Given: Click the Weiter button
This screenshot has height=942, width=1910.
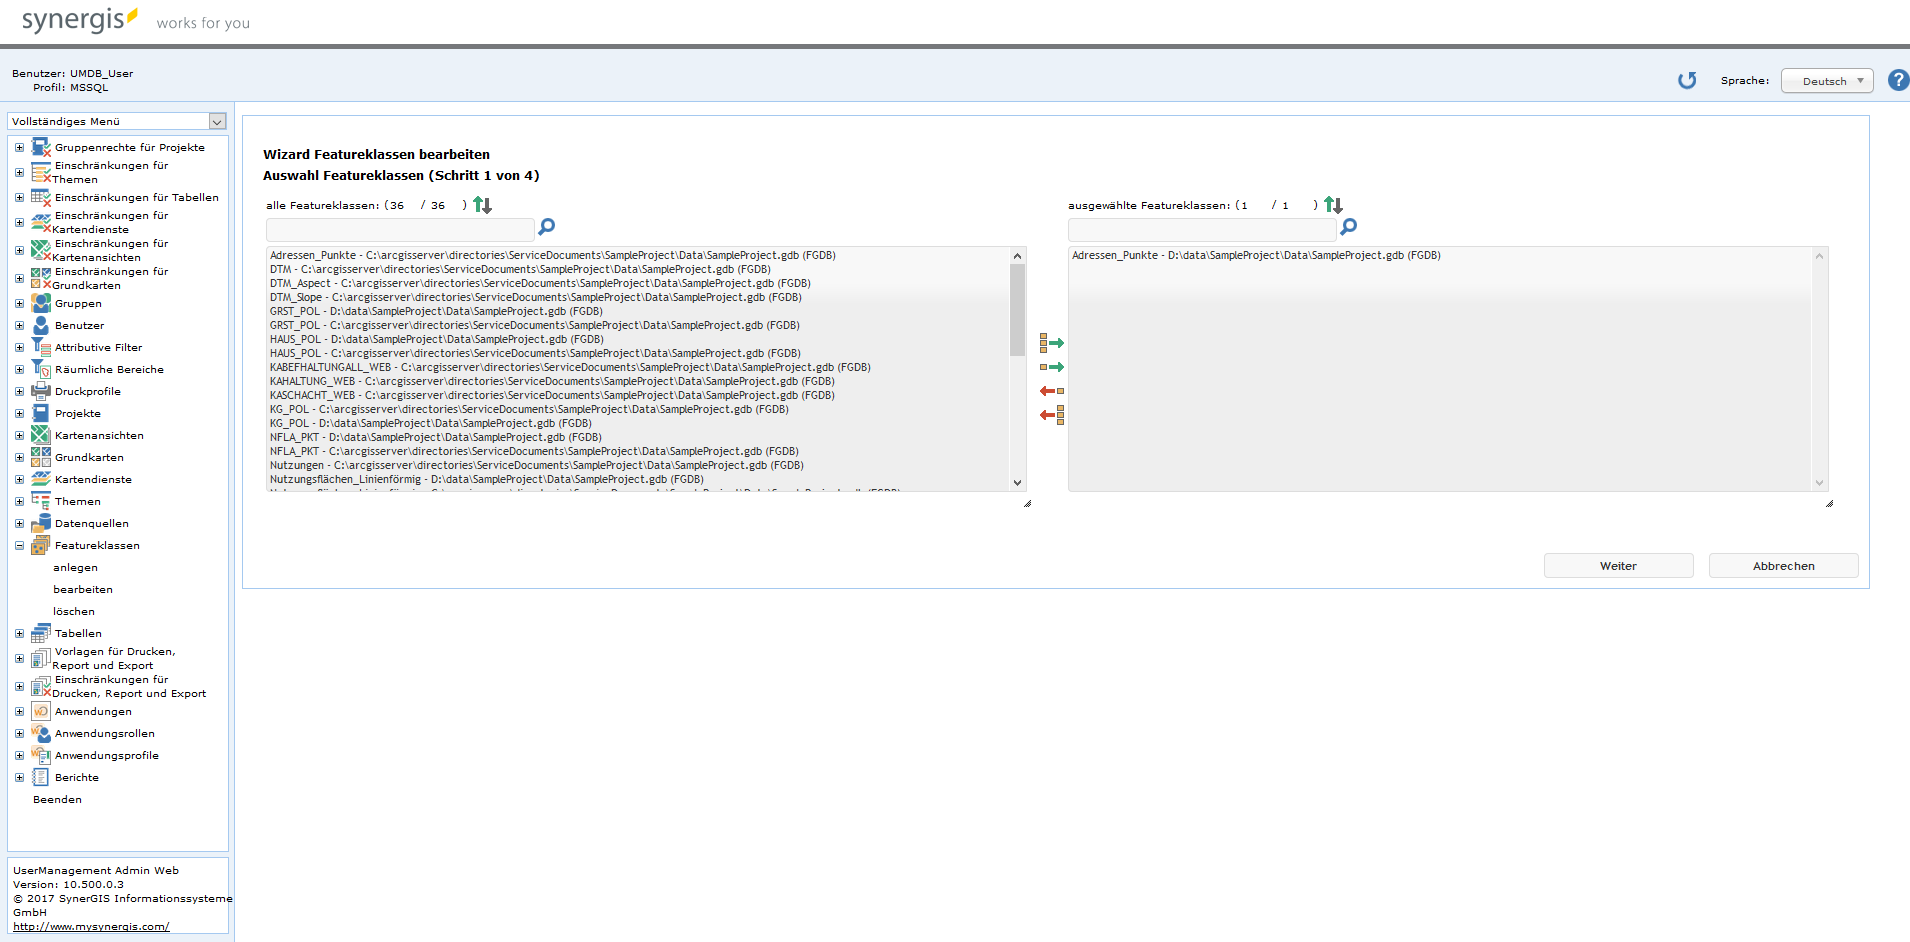Looking at the screenshot, I should 1618,565.
